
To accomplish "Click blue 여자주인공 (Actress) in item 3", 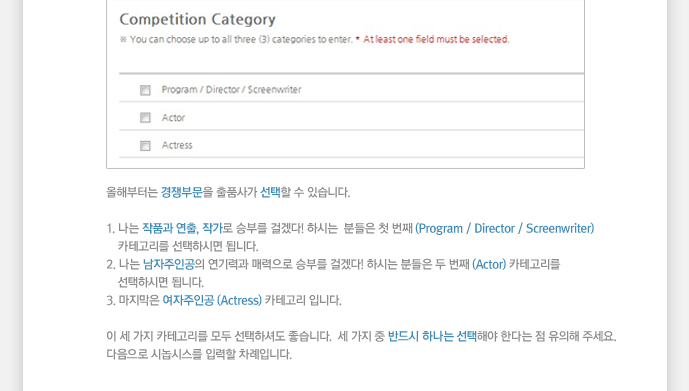I will click(x=212, y=300).
